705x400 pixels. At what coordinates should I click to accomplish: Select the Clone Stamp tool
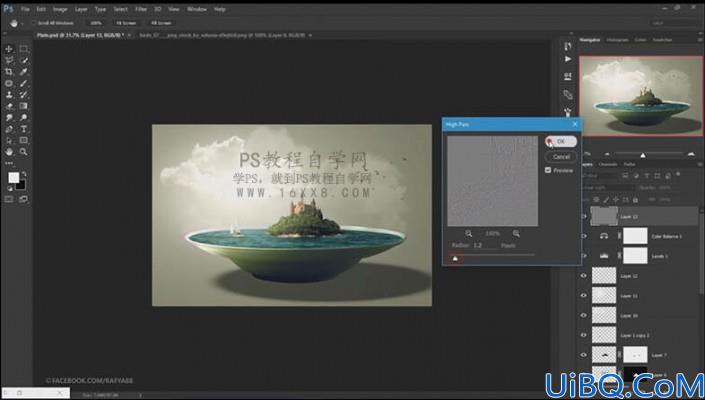pos(9,95)
